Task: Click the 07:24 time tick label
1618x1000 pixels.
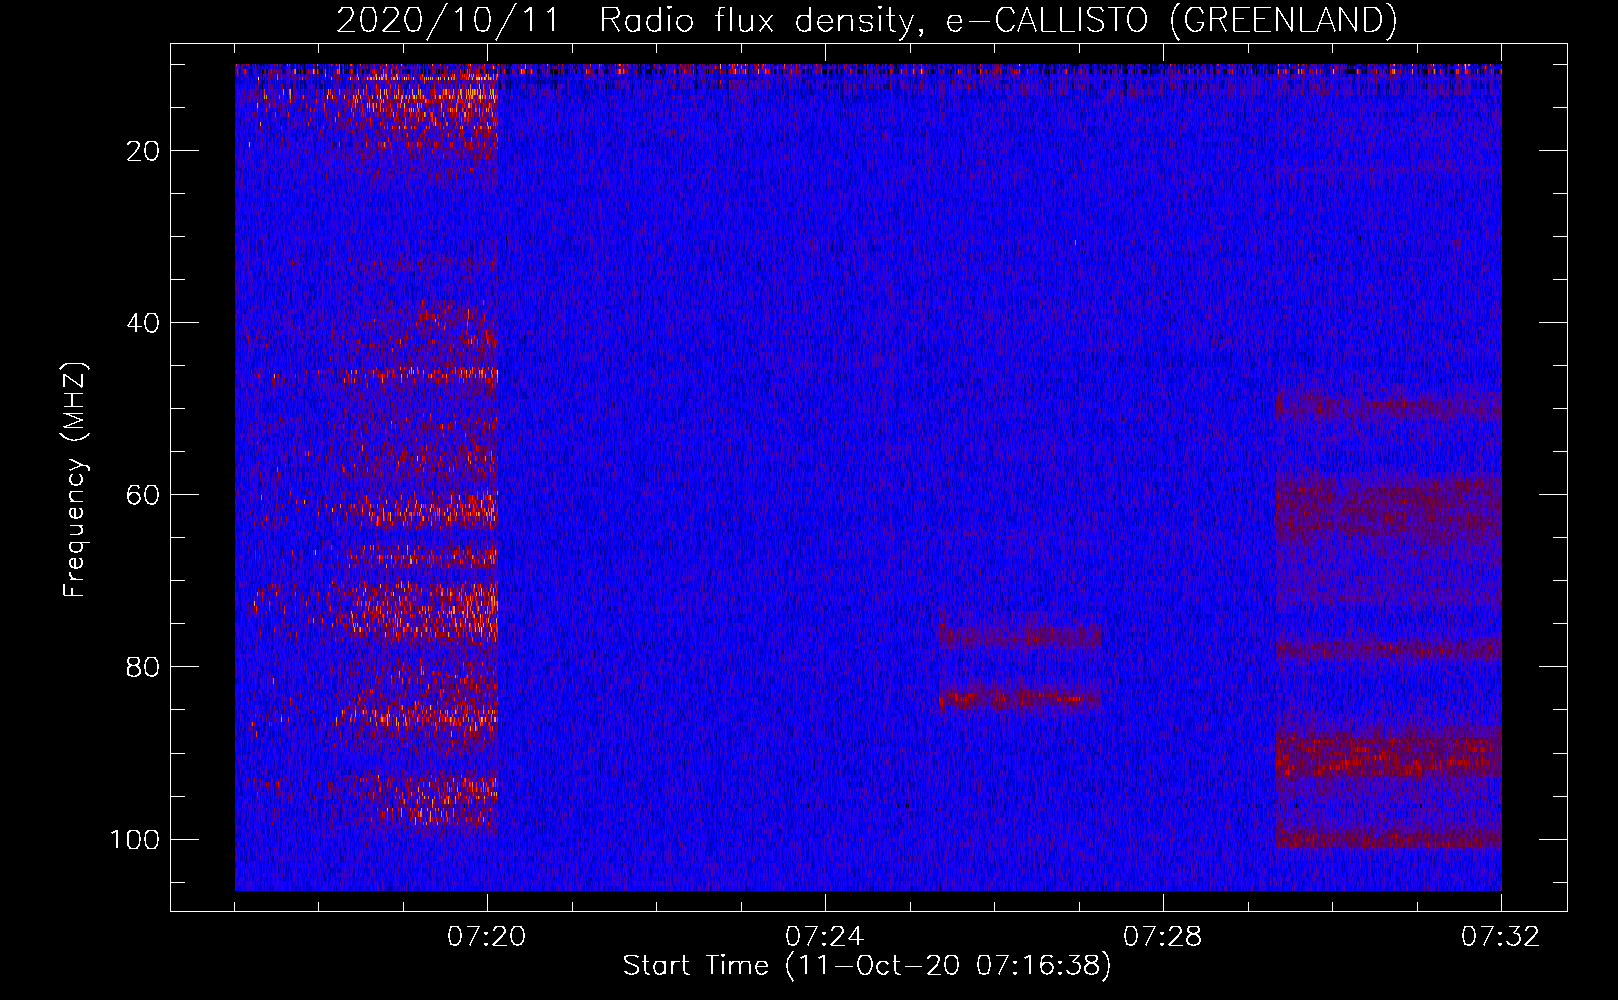Action: (825, 937)
